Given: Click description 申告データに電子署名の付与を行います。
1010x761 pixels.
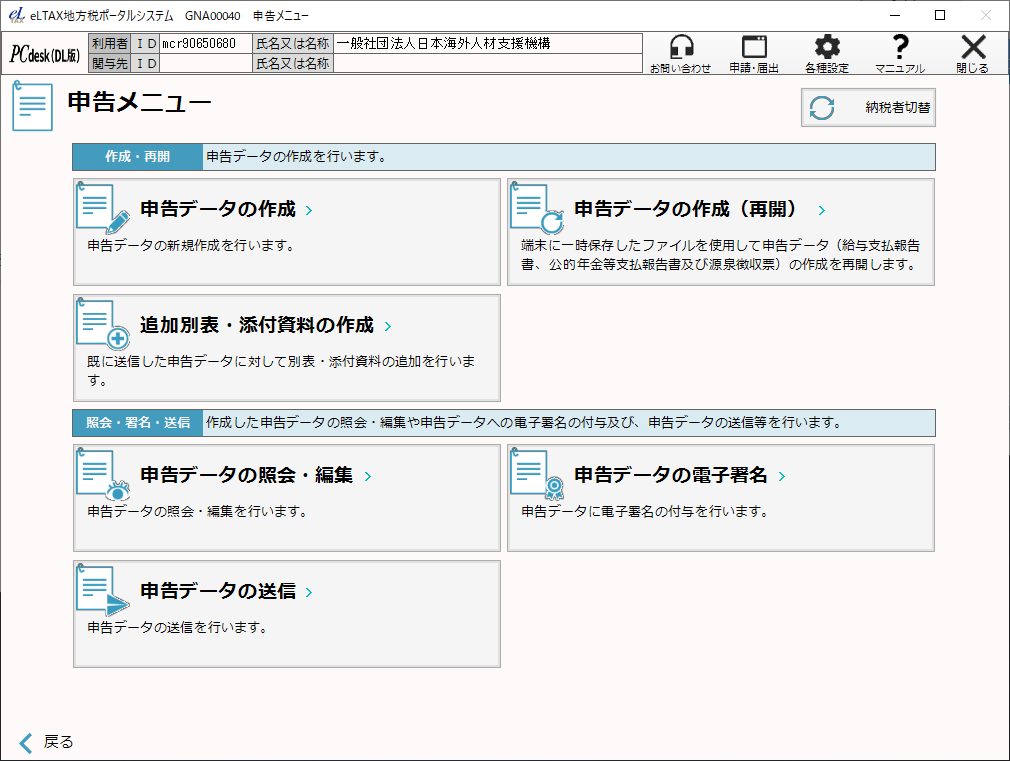Looking at the screenshot, I should [645, 512].
